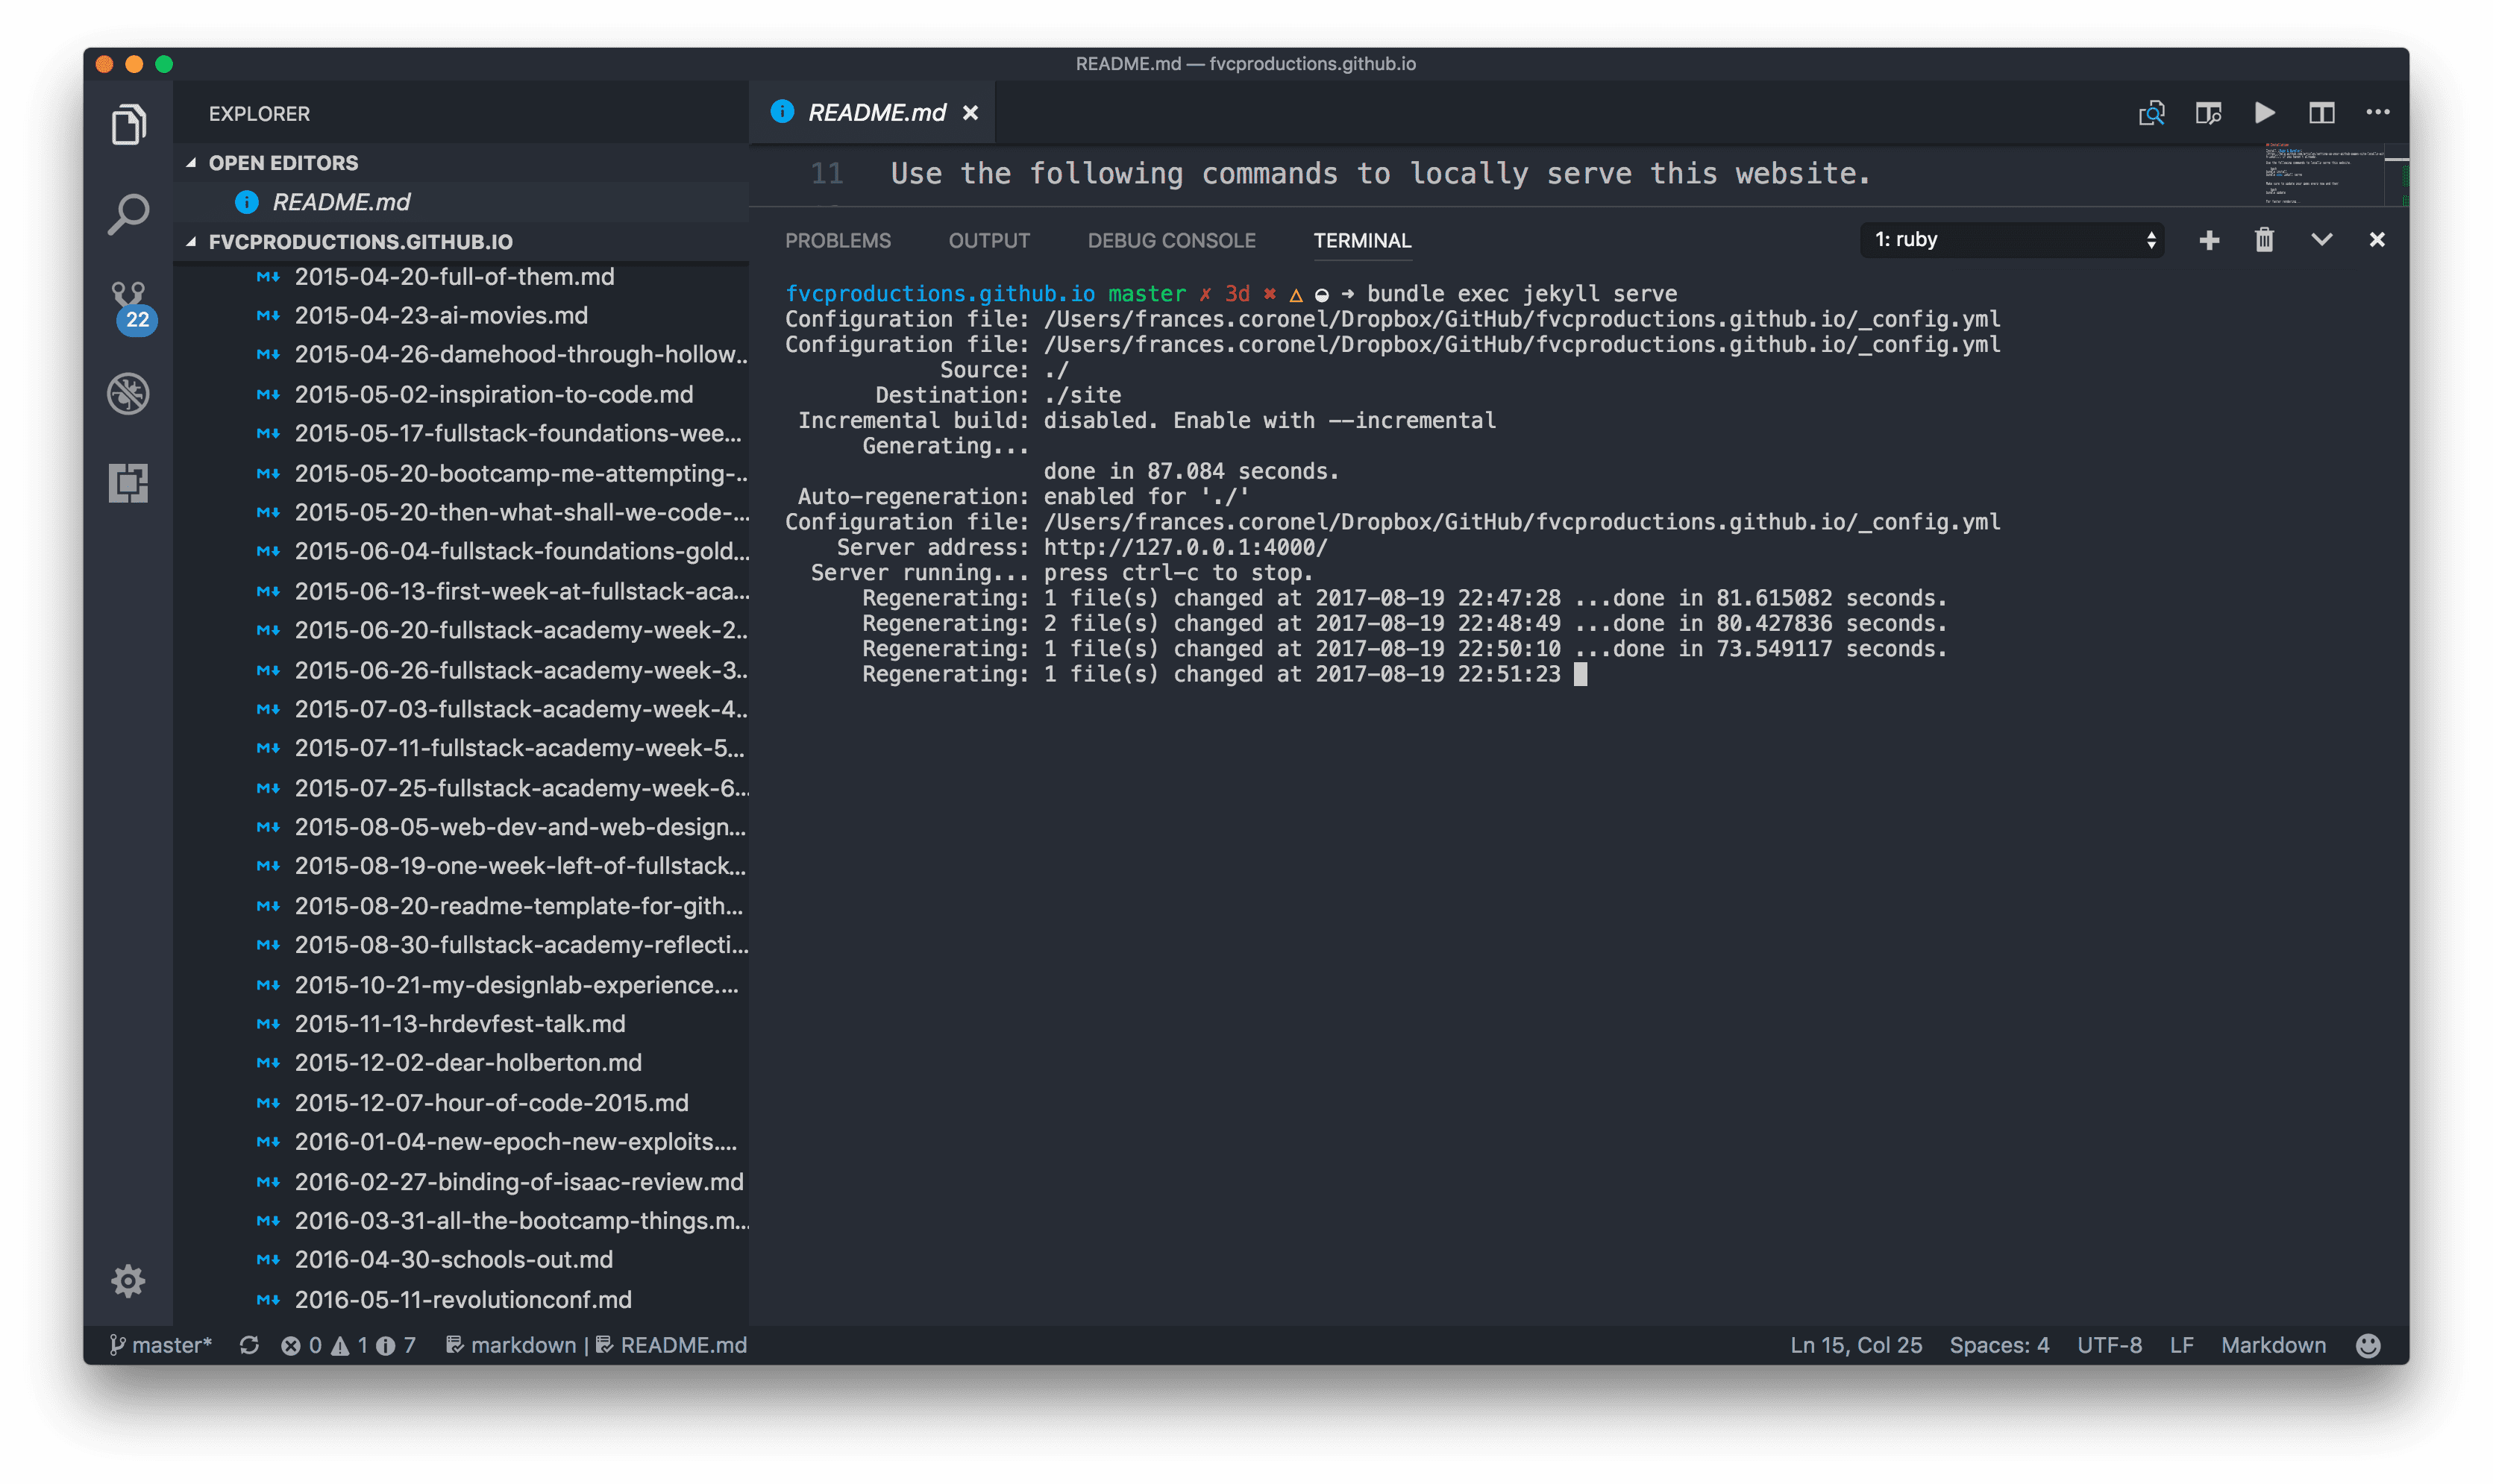Toggle panel size with chevron arrow
This screenshot has height=1484, width=2493.
pos(2321,240)
